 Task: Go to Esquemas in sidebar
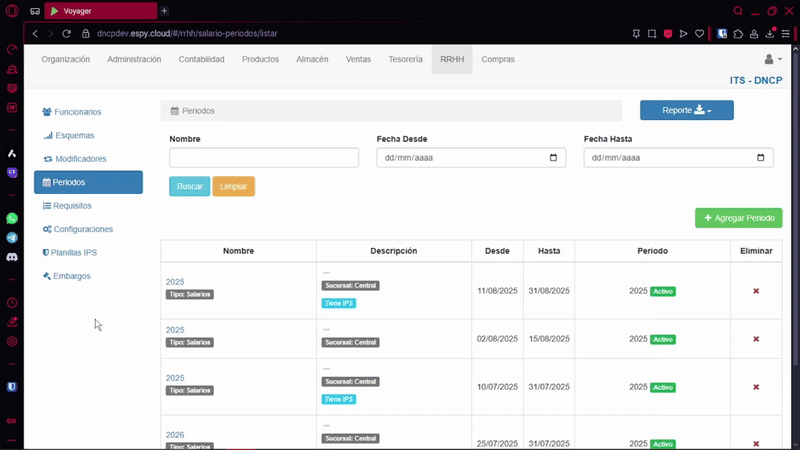click(x=74, y=135)
